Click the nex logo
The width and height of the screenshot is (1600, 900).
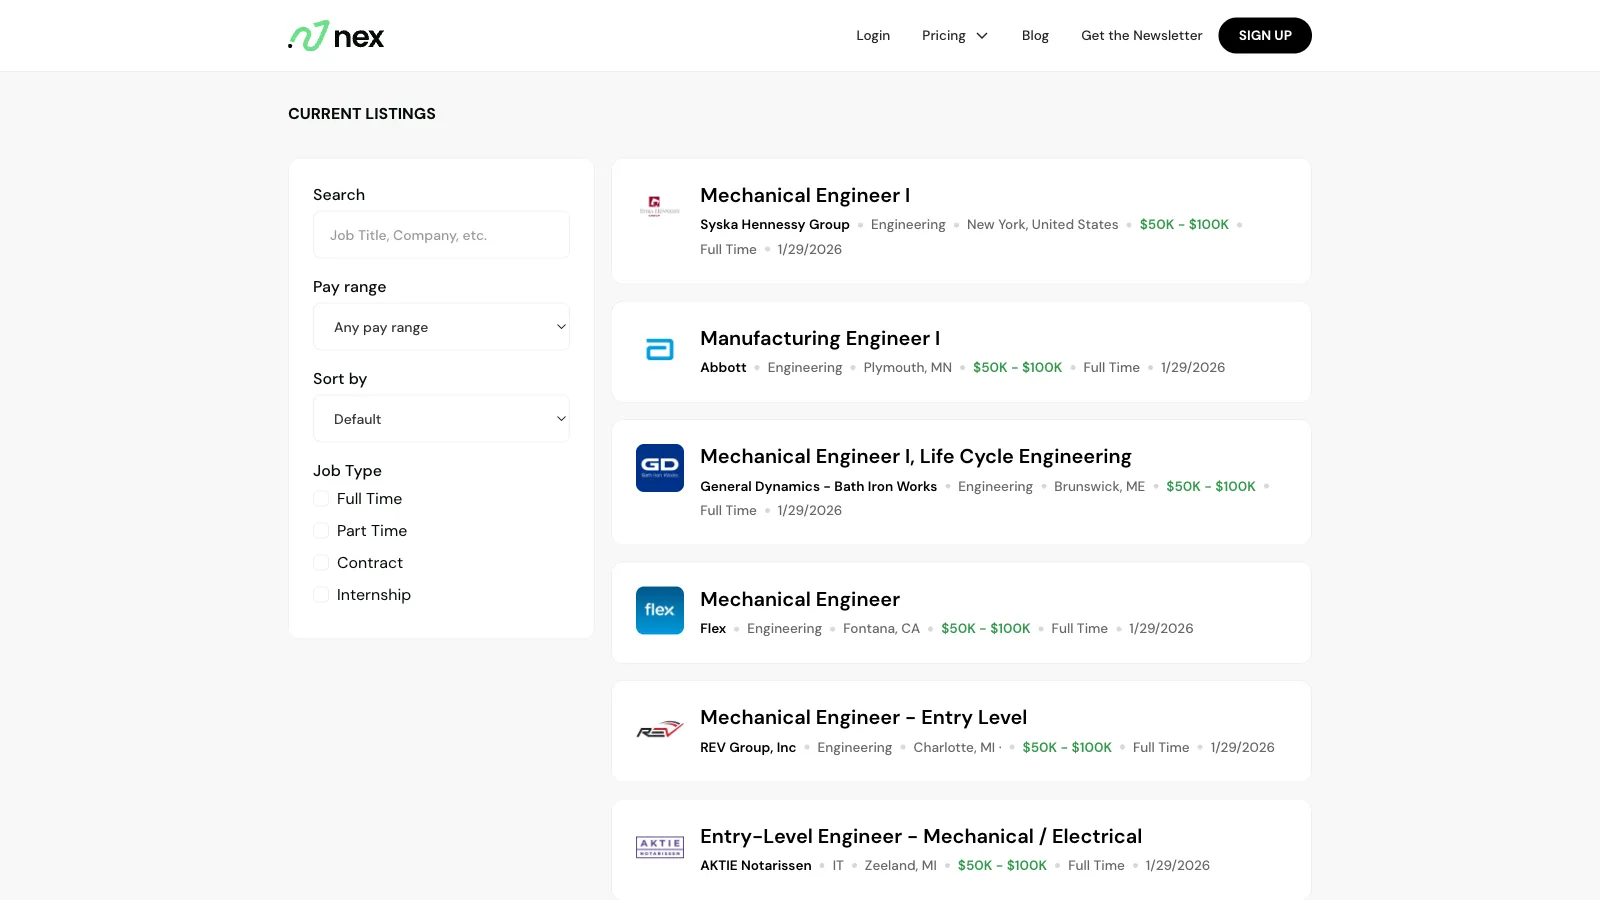pos(336,36)
